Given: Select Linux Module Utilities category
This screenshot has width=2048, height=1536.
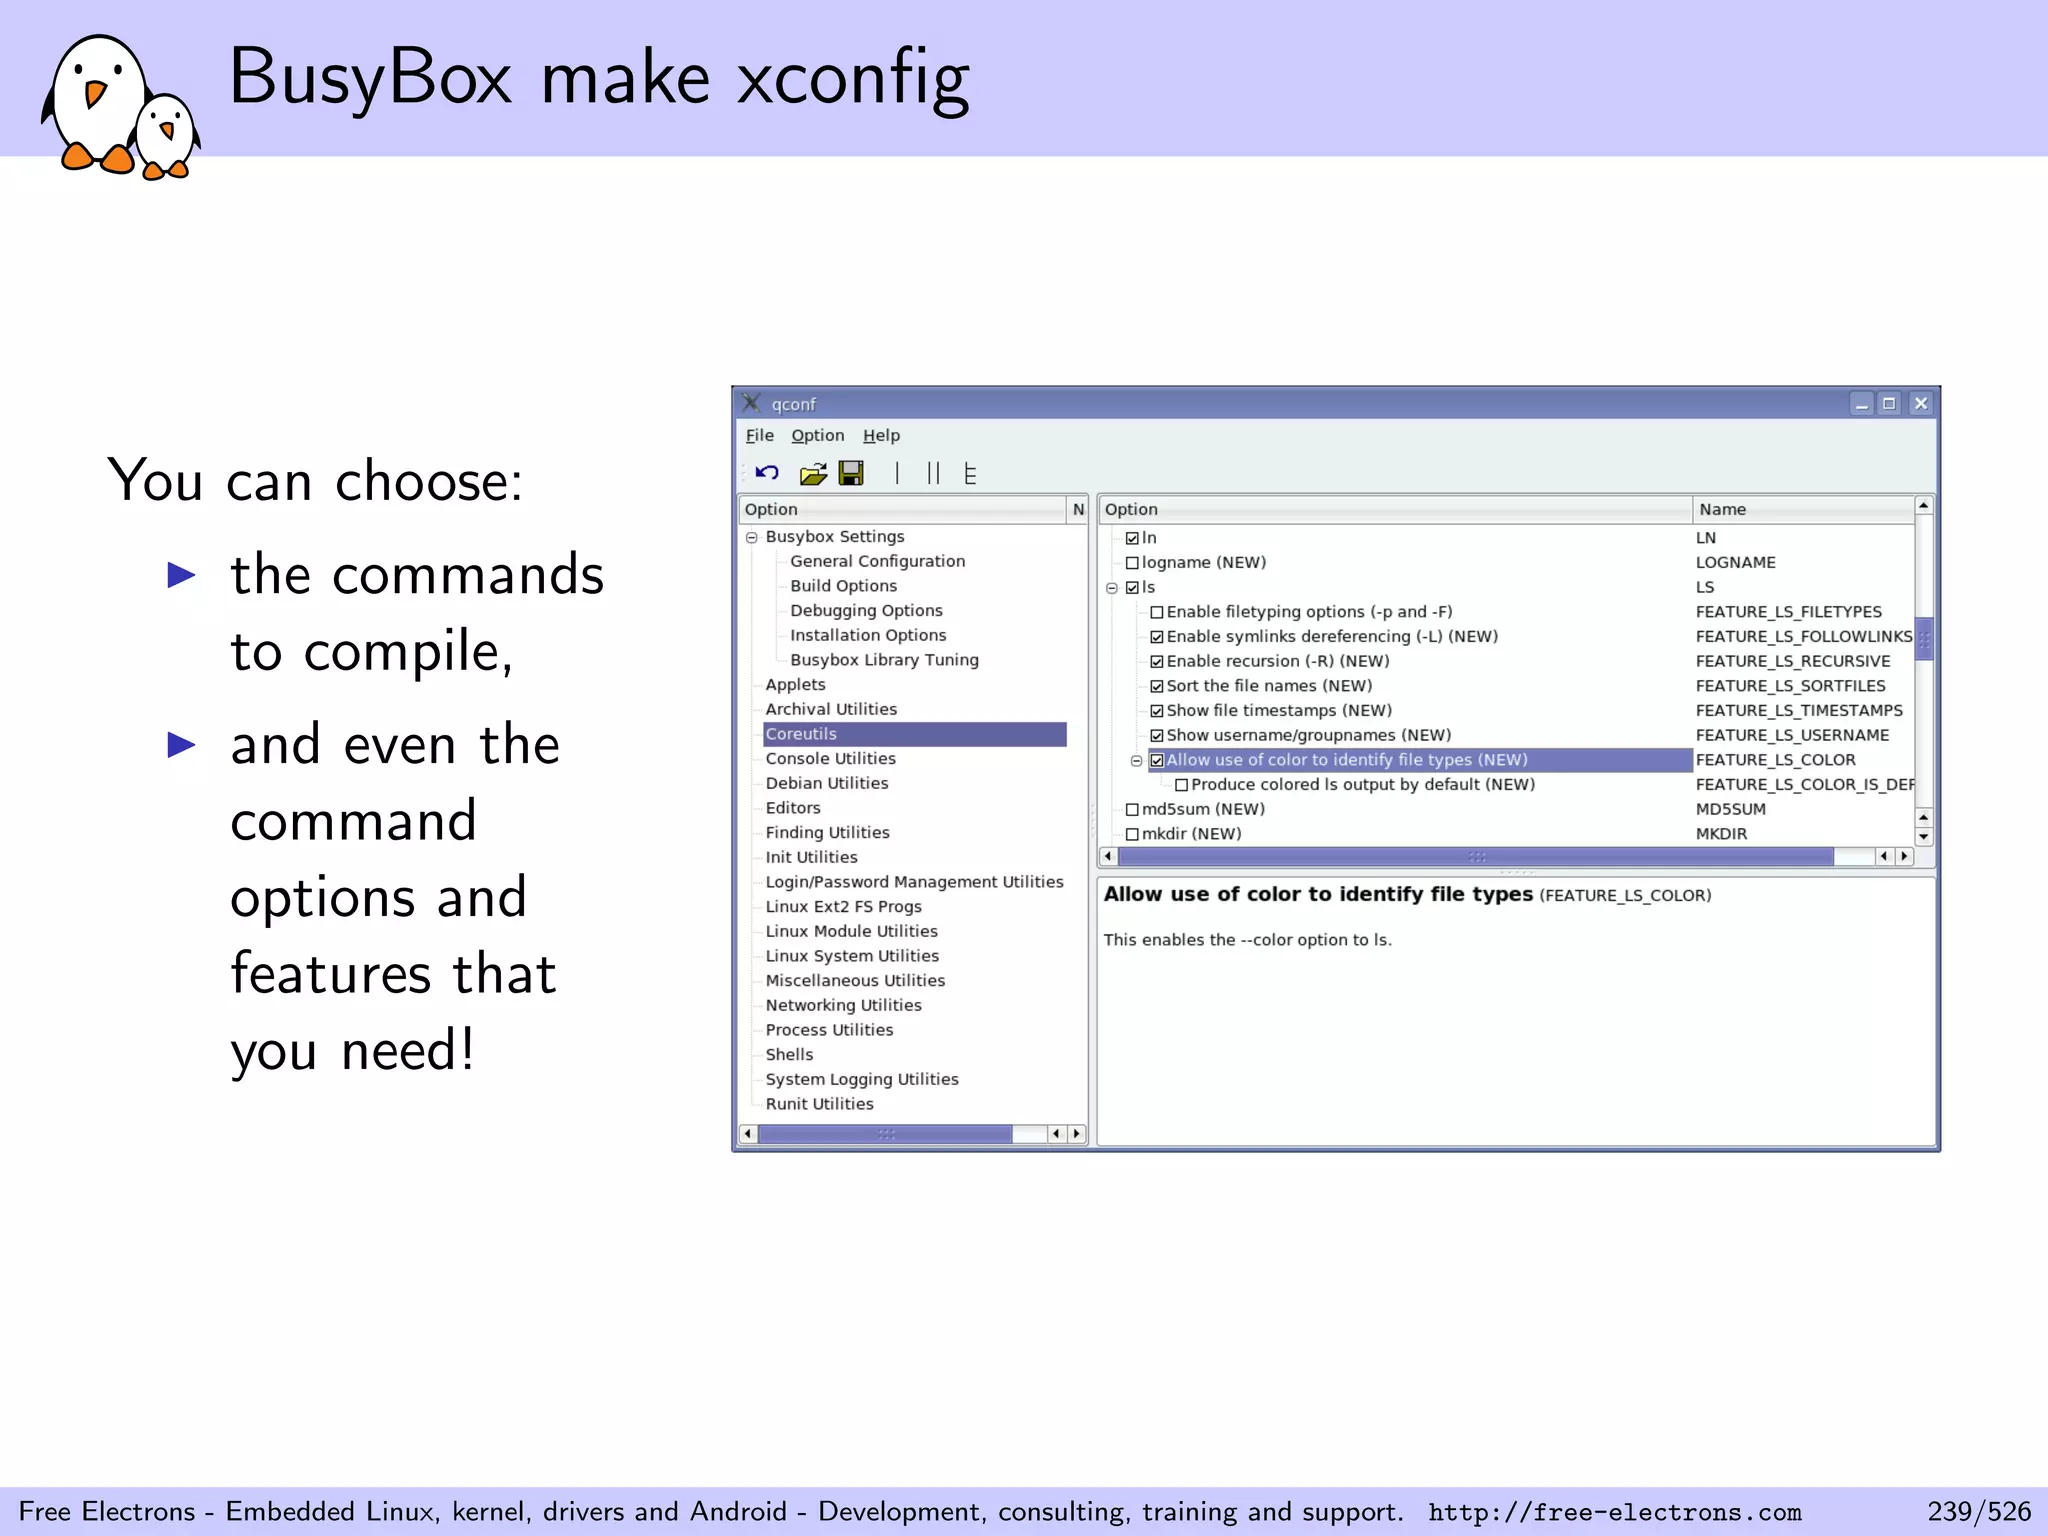Looking at the screenshot, I should click(851, 931).
